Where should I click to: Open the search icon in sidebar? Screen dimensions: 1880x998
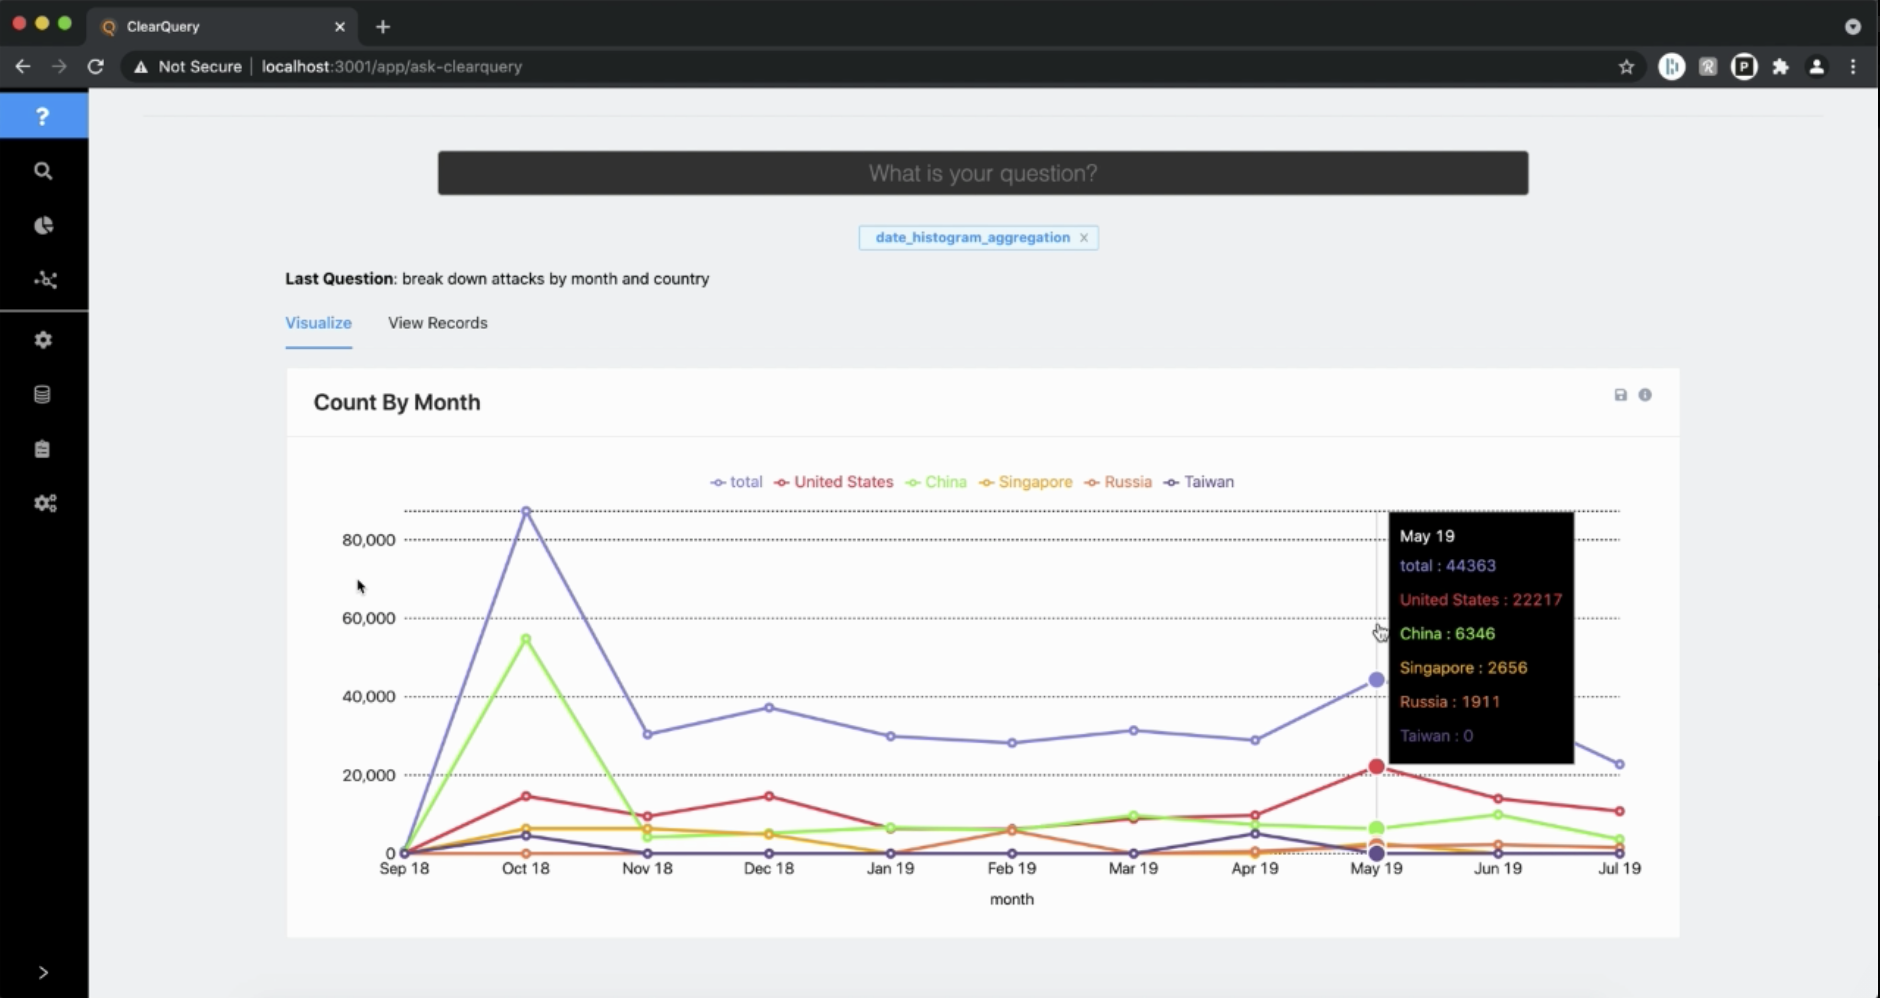click(x=43, y=171)
